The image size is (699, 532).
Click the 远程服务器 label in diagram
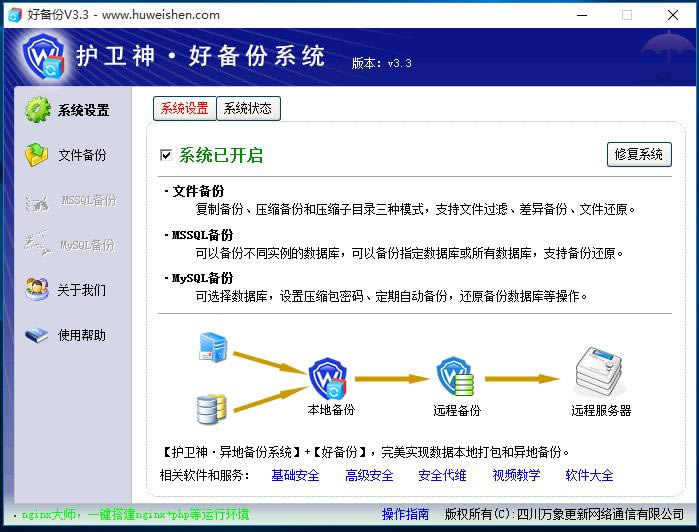(601, 410)
